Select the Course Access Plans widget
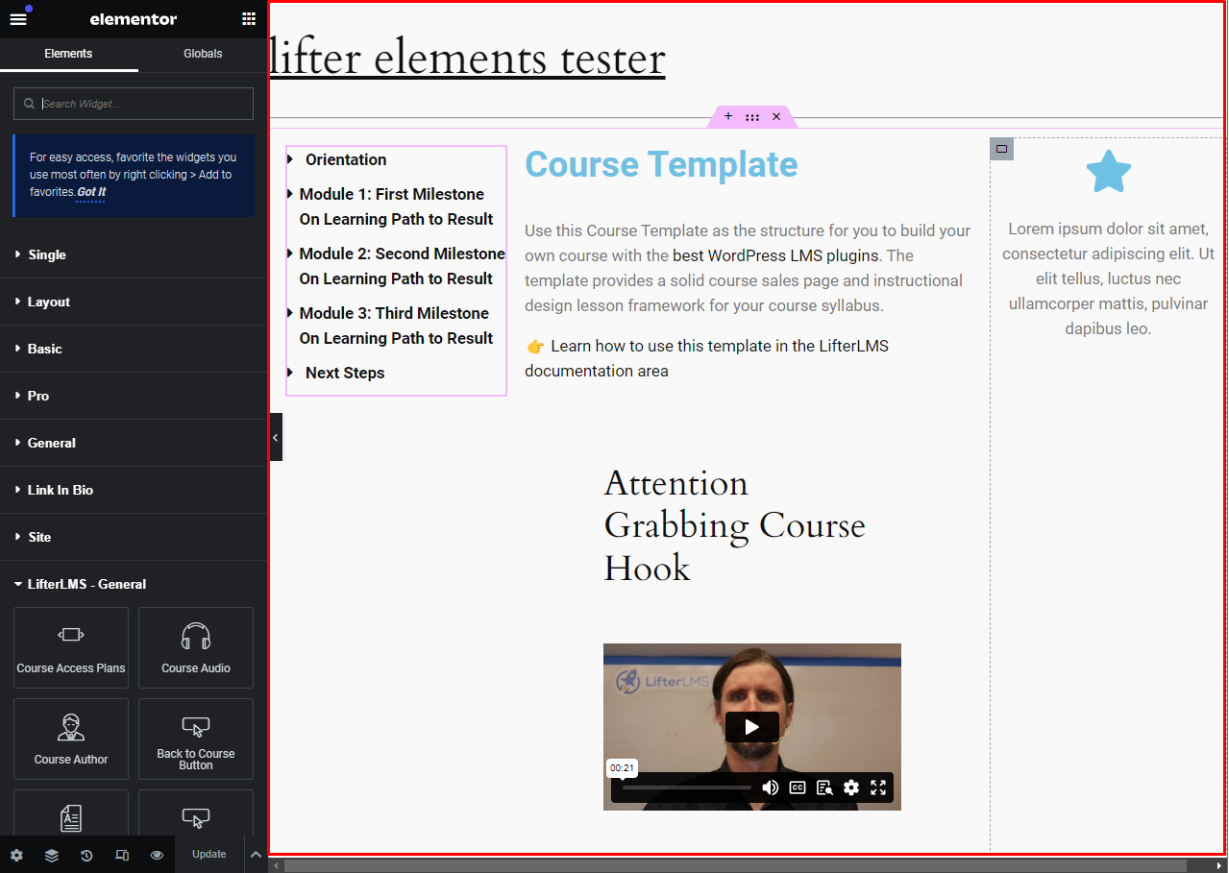Screen dimensions: 1229x873 coord(70,648)
